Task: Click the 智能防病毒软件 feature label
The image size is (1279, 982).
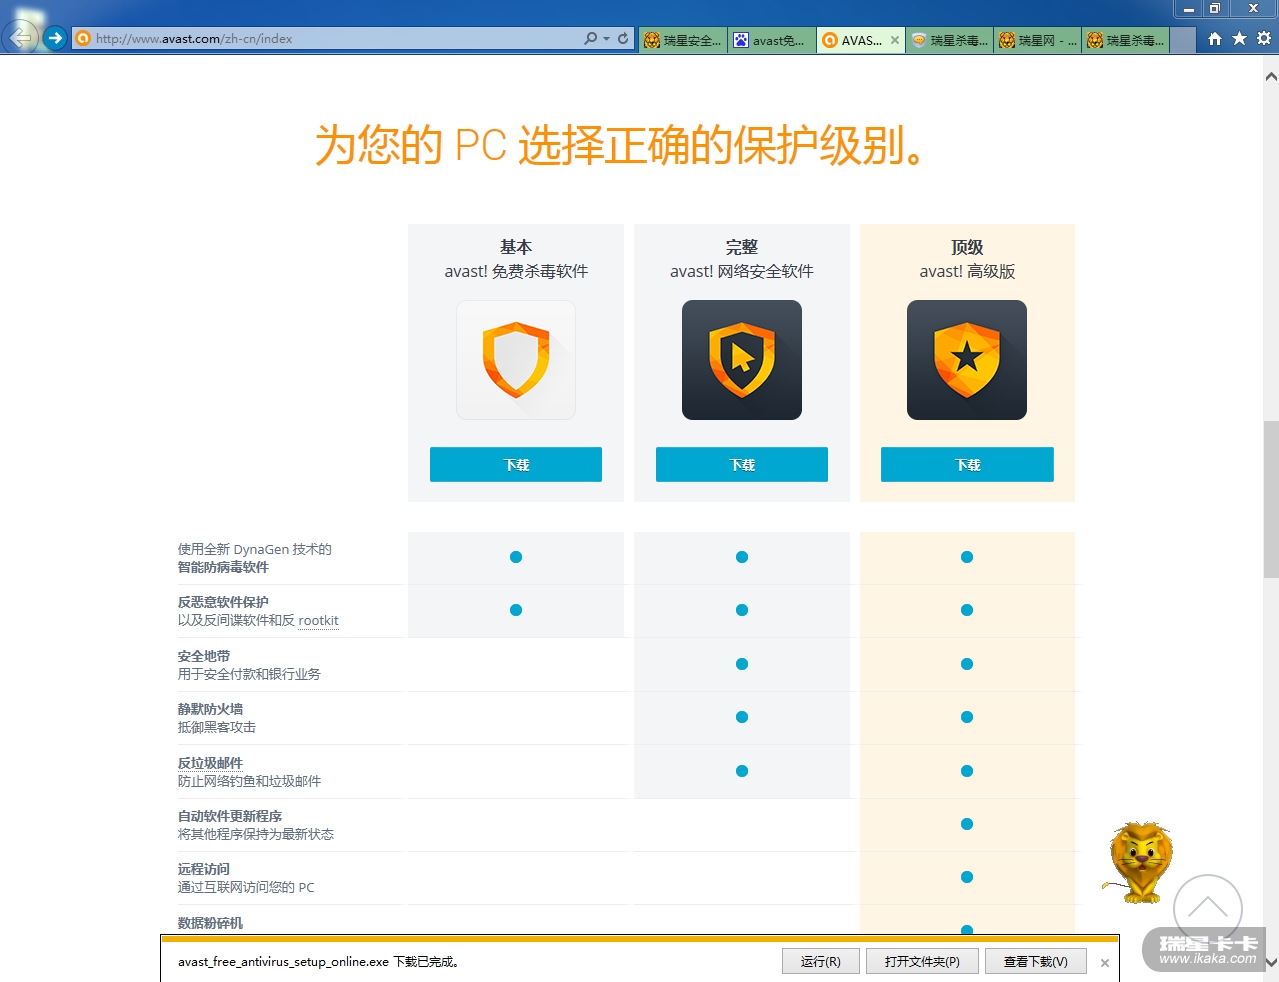Action: pos(223,567)
